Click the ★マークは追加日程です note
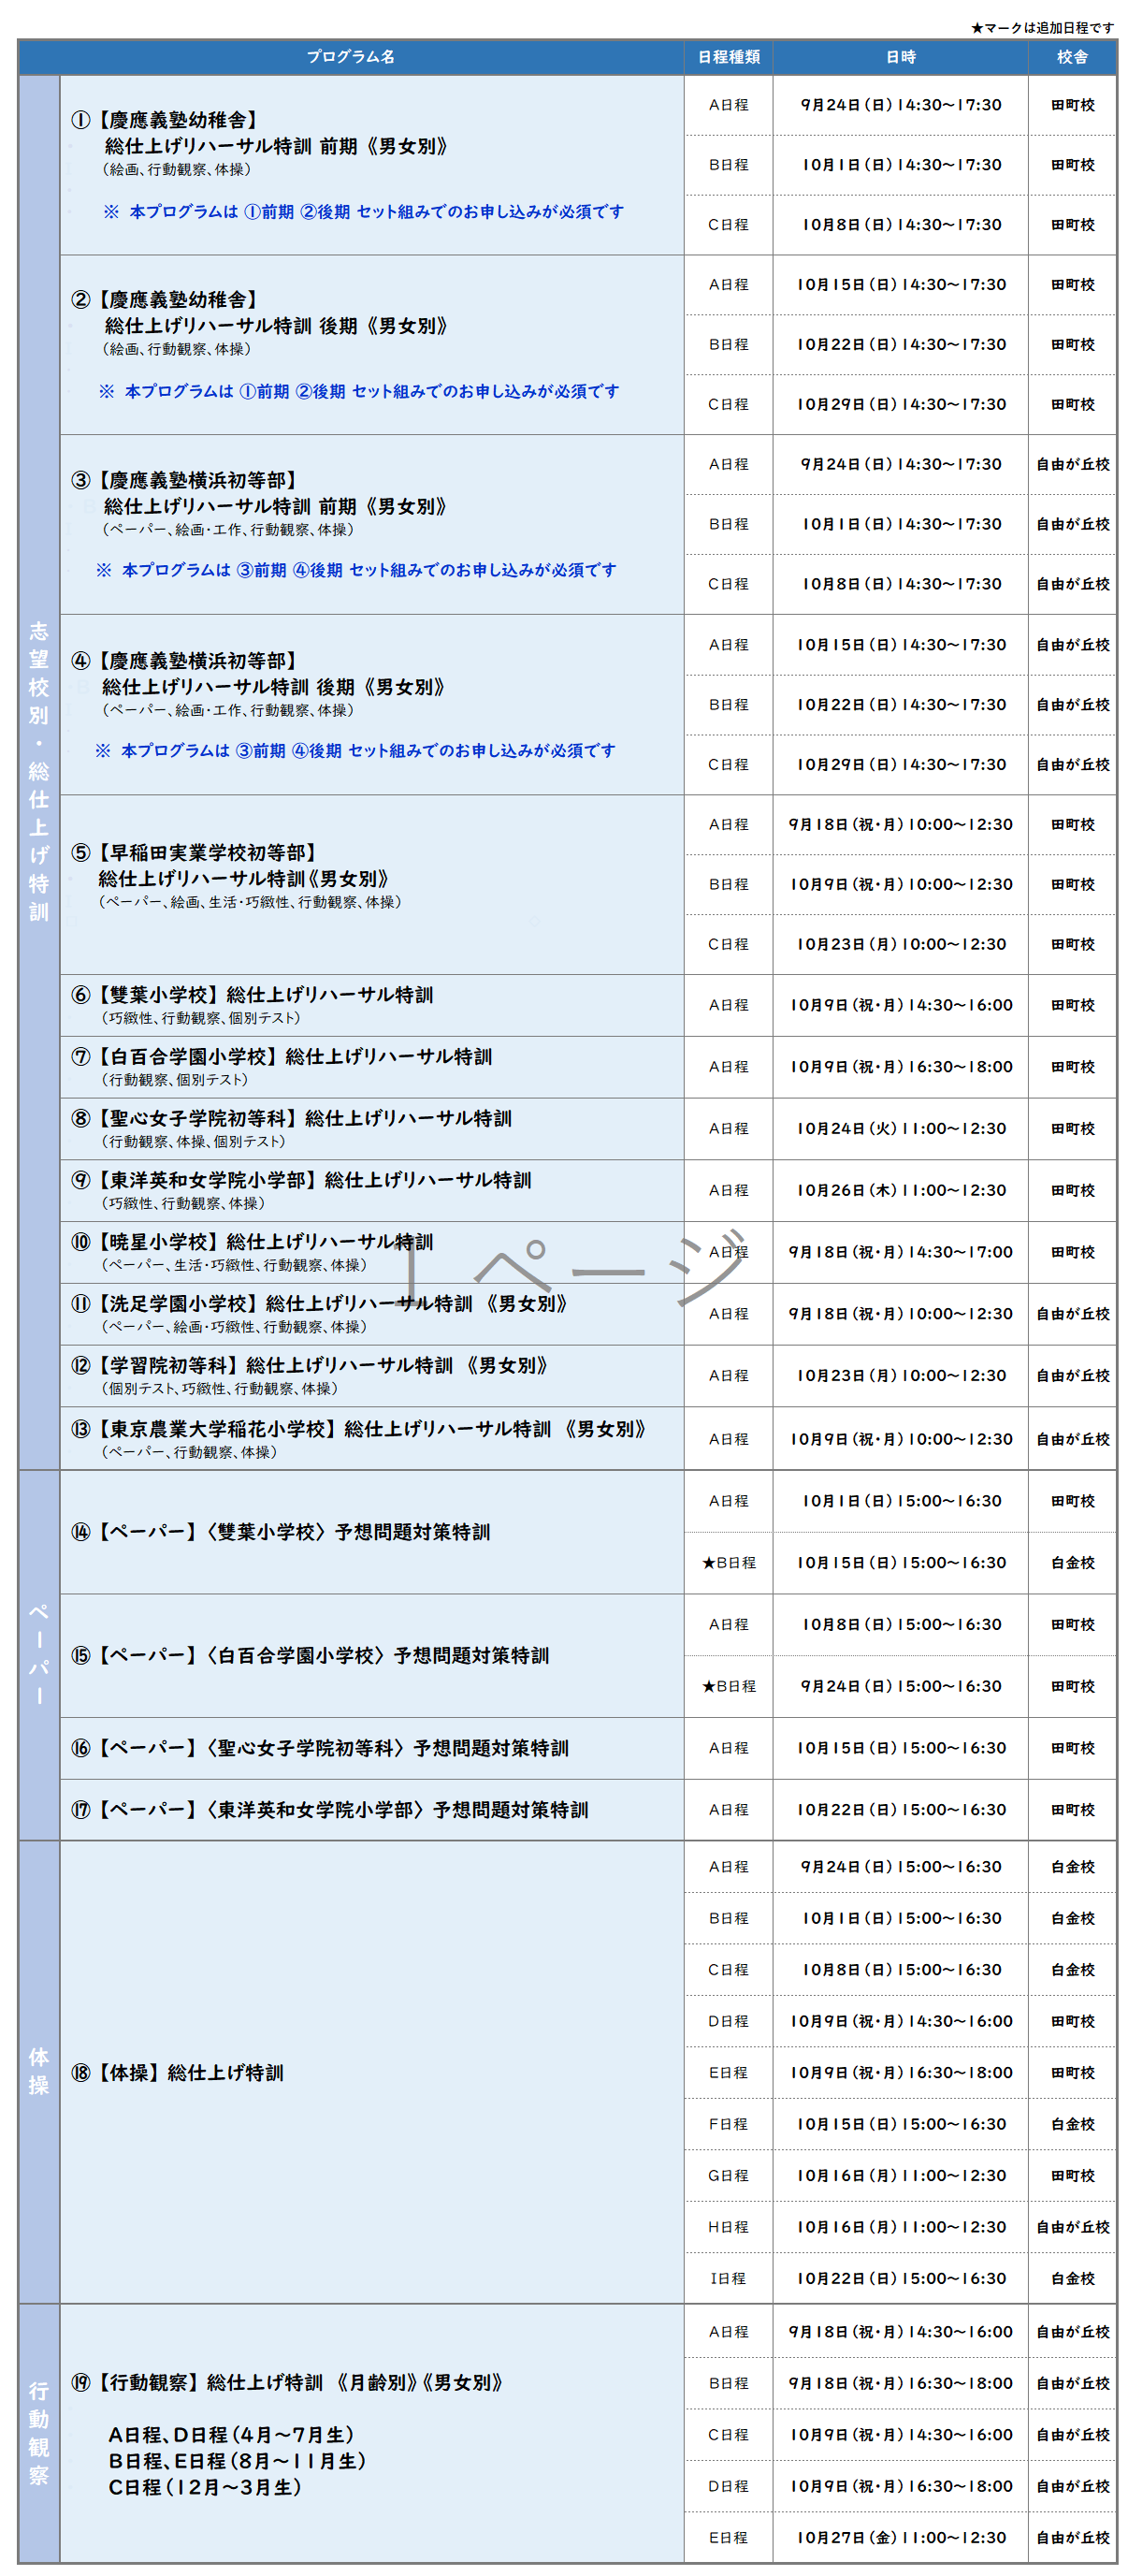Viewport: 1128px width, 2576px height. (1042, 27)
